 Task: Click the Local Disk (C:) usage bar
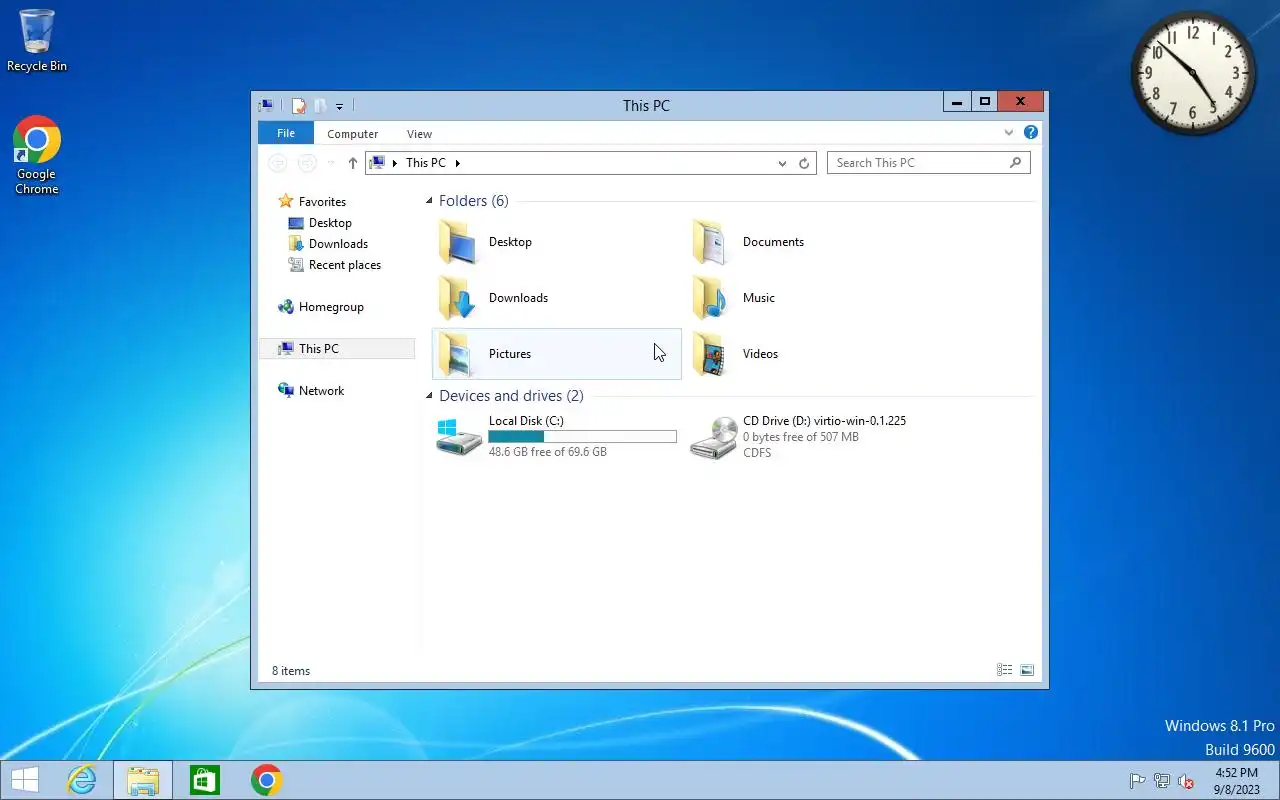(x=582, y=437)
